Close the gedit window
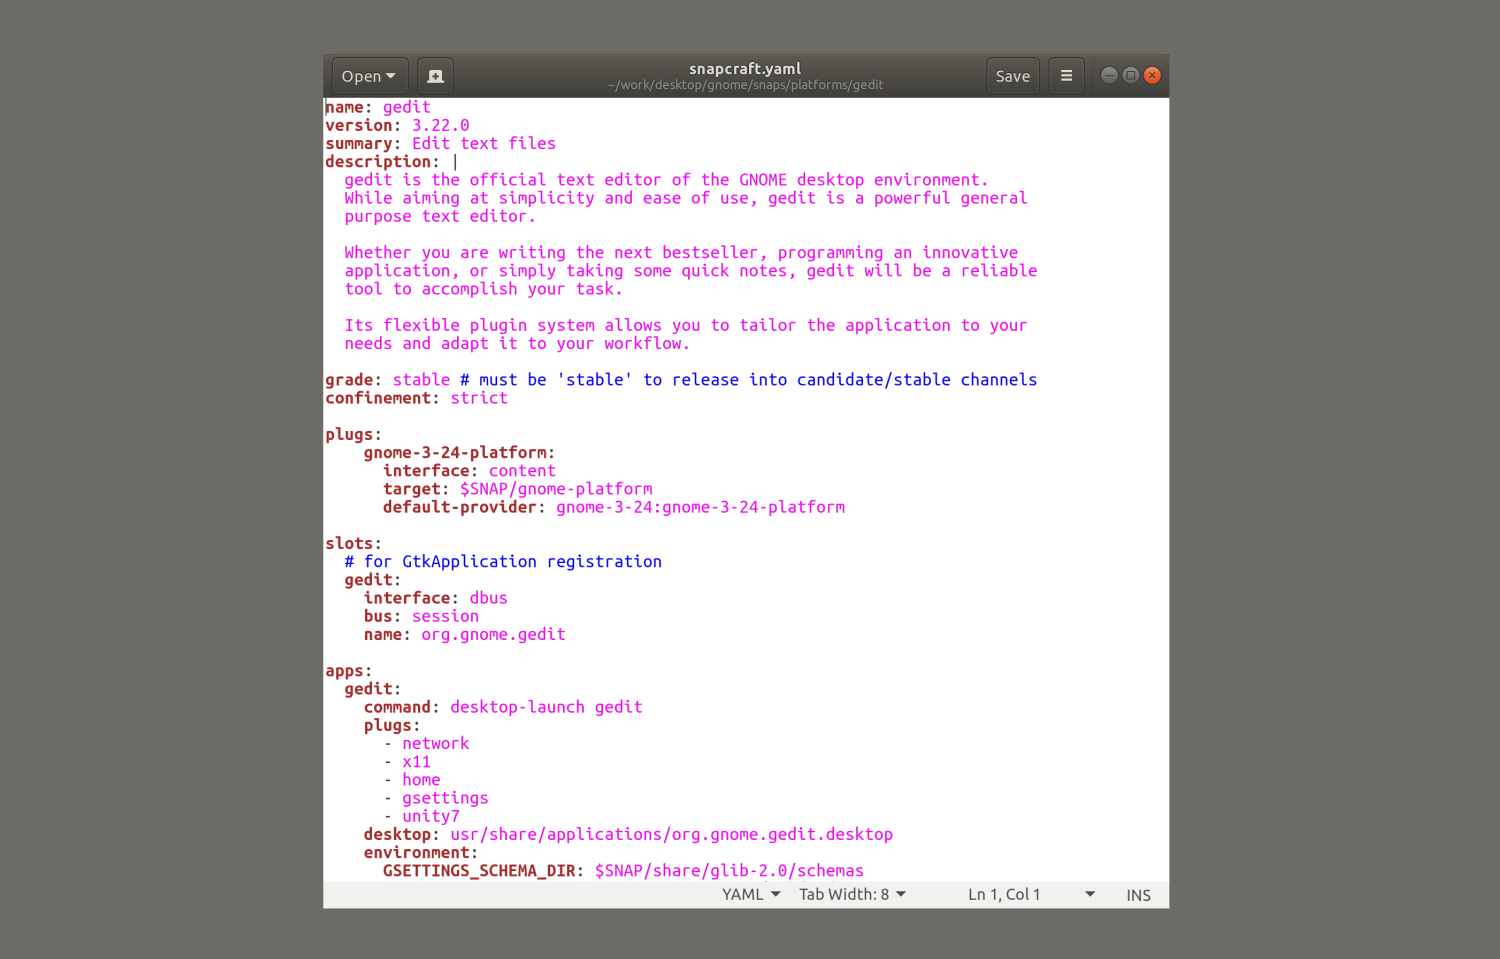Screen dimensions: 1500x959 coord(1152,75)
